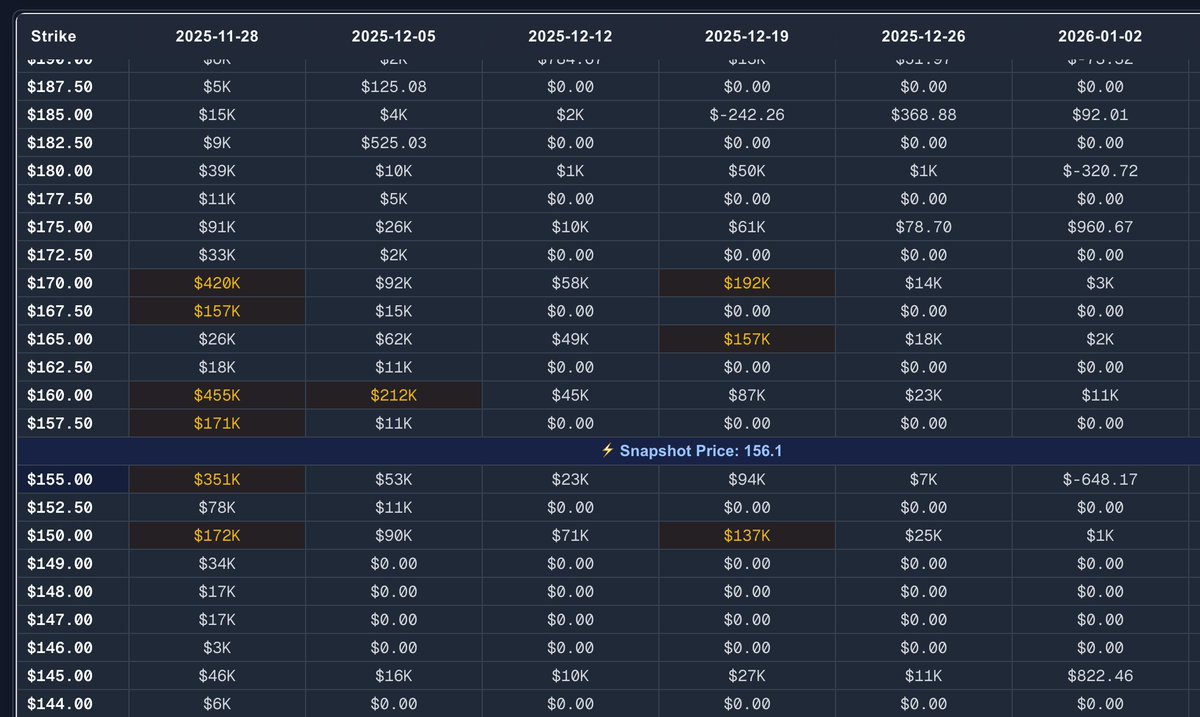Select the $150.00 strike row label
The width and height of the screenshot is (1200, 717).
click(62, 535)
